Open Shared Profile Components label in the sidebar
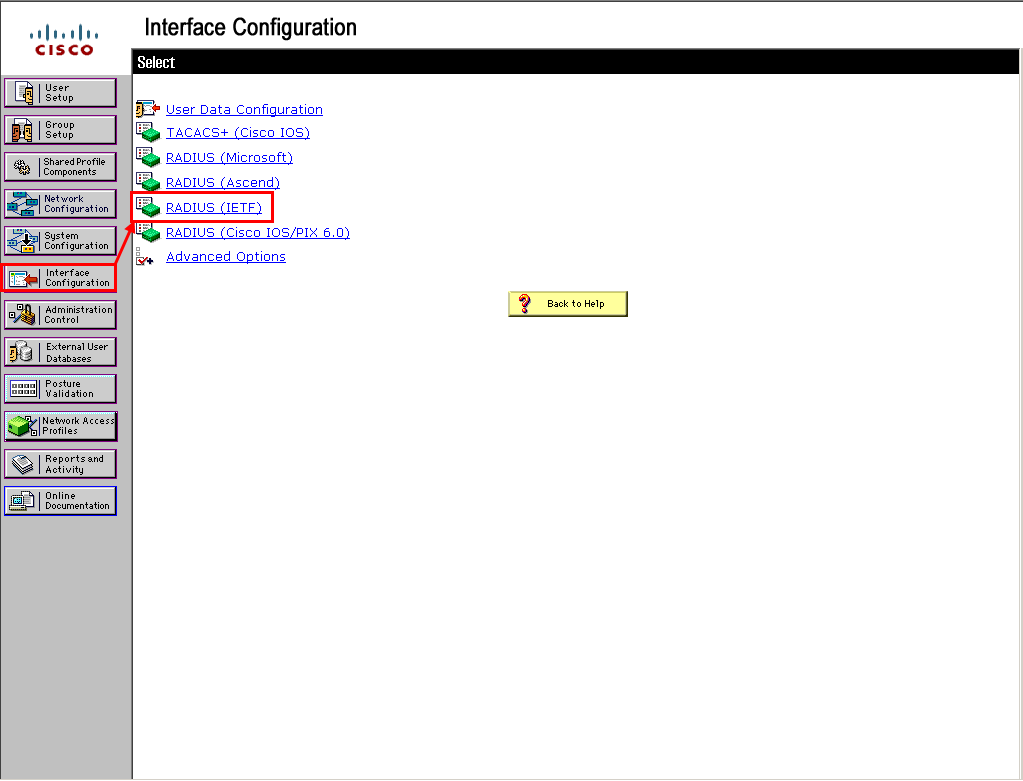This screenshot has height=781, width=1023. pyautogui.click(x=74, y=167)
